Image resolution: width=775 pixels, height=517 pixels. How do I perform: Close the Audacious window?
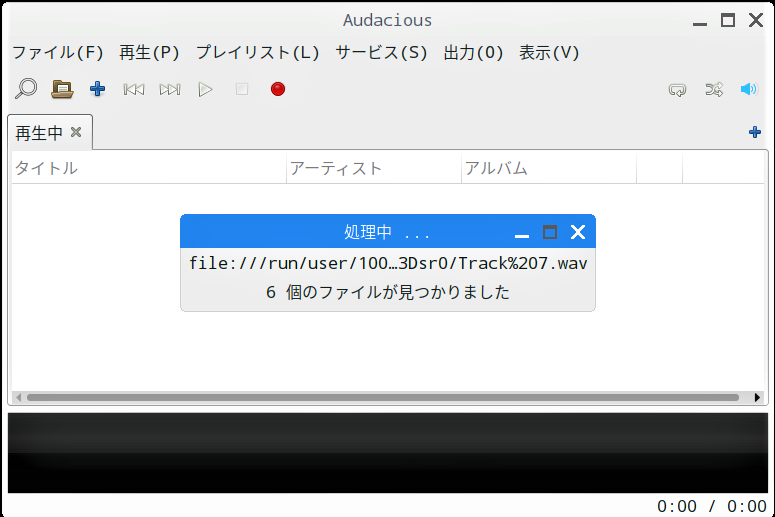click(756, 20)
